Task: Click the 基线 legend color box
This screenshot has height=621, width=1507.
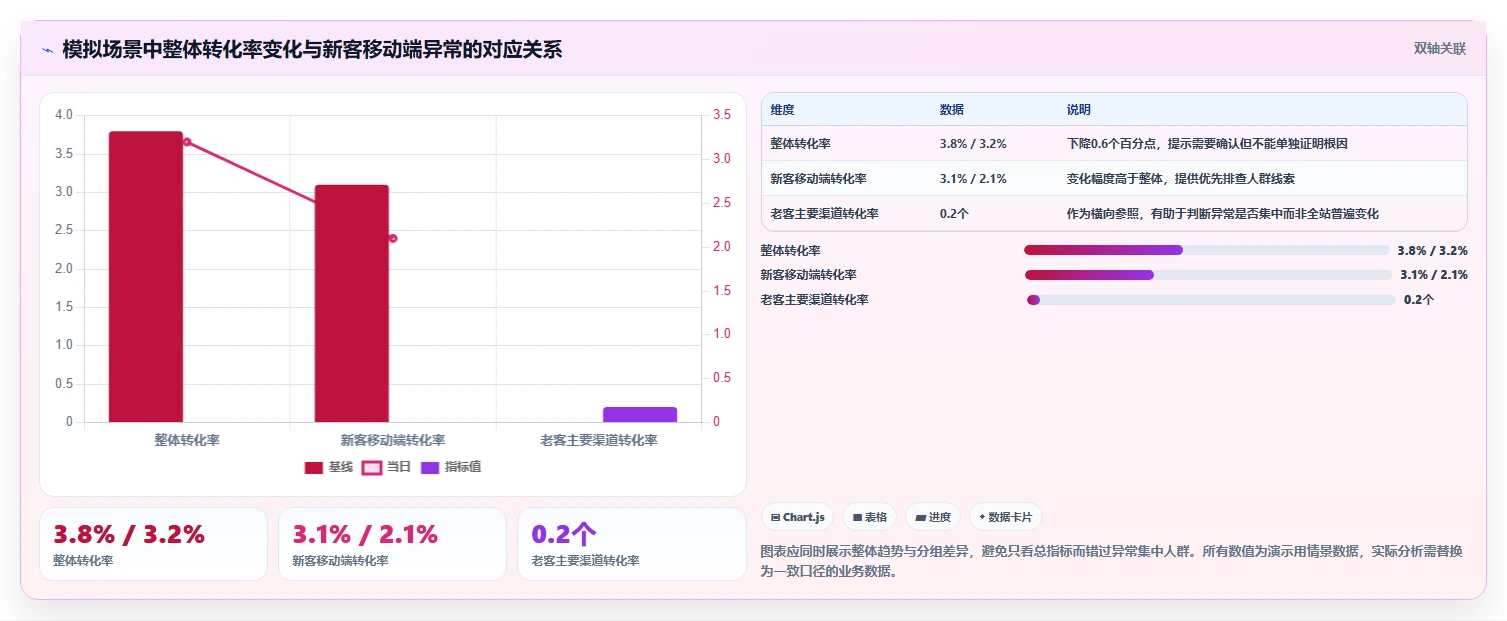Action: coord(314,467)
